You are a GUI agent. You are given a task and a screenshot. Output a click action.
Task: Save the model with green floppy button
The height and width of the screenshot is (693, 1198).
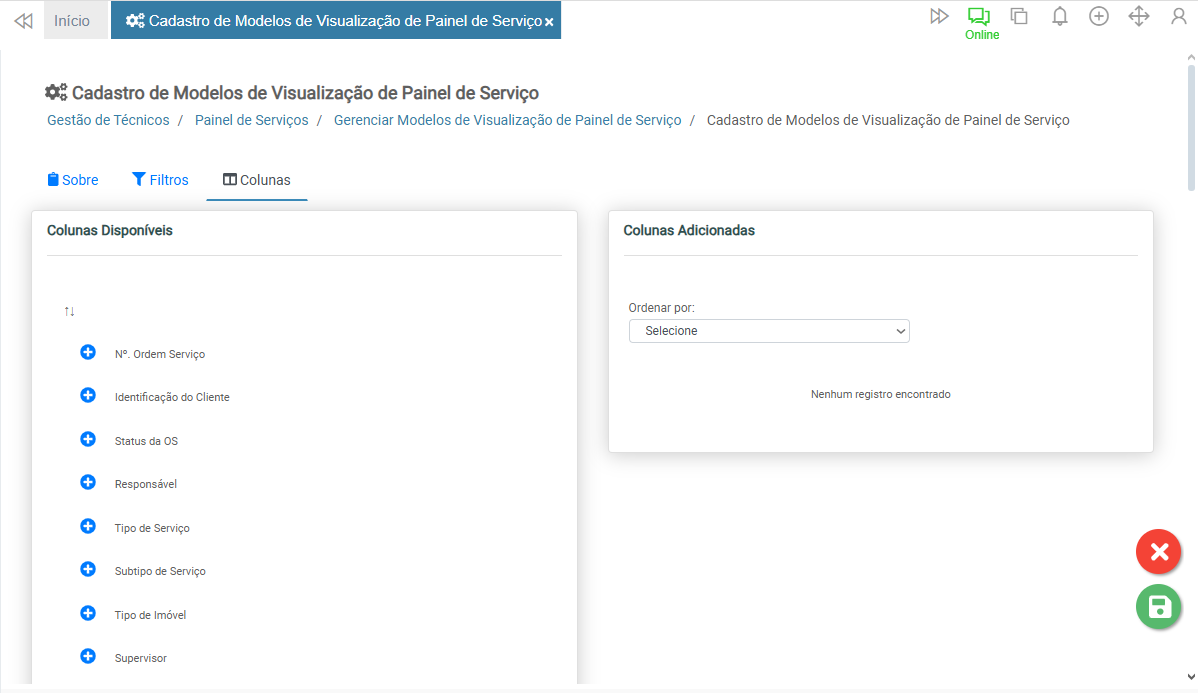point(1158,607)
